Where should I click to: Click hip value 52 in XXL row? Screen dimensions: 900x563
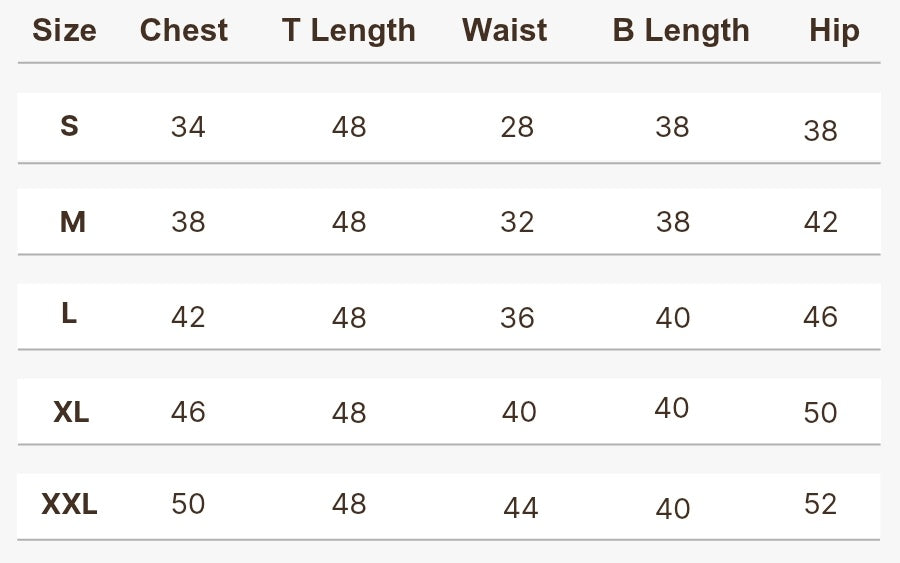click(820, 504)
